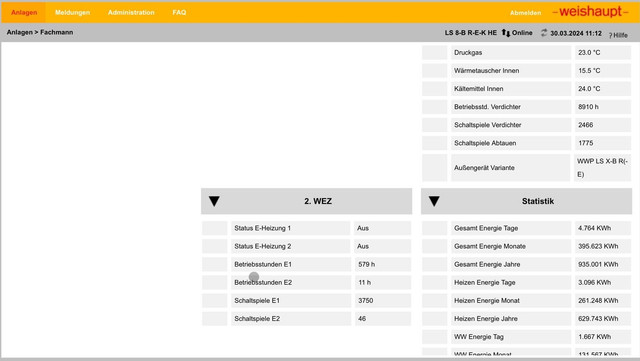This screenshot has height=361, width=640.
Task: Select the Gesamt Energie Tage label
Action: pos(486,228)
